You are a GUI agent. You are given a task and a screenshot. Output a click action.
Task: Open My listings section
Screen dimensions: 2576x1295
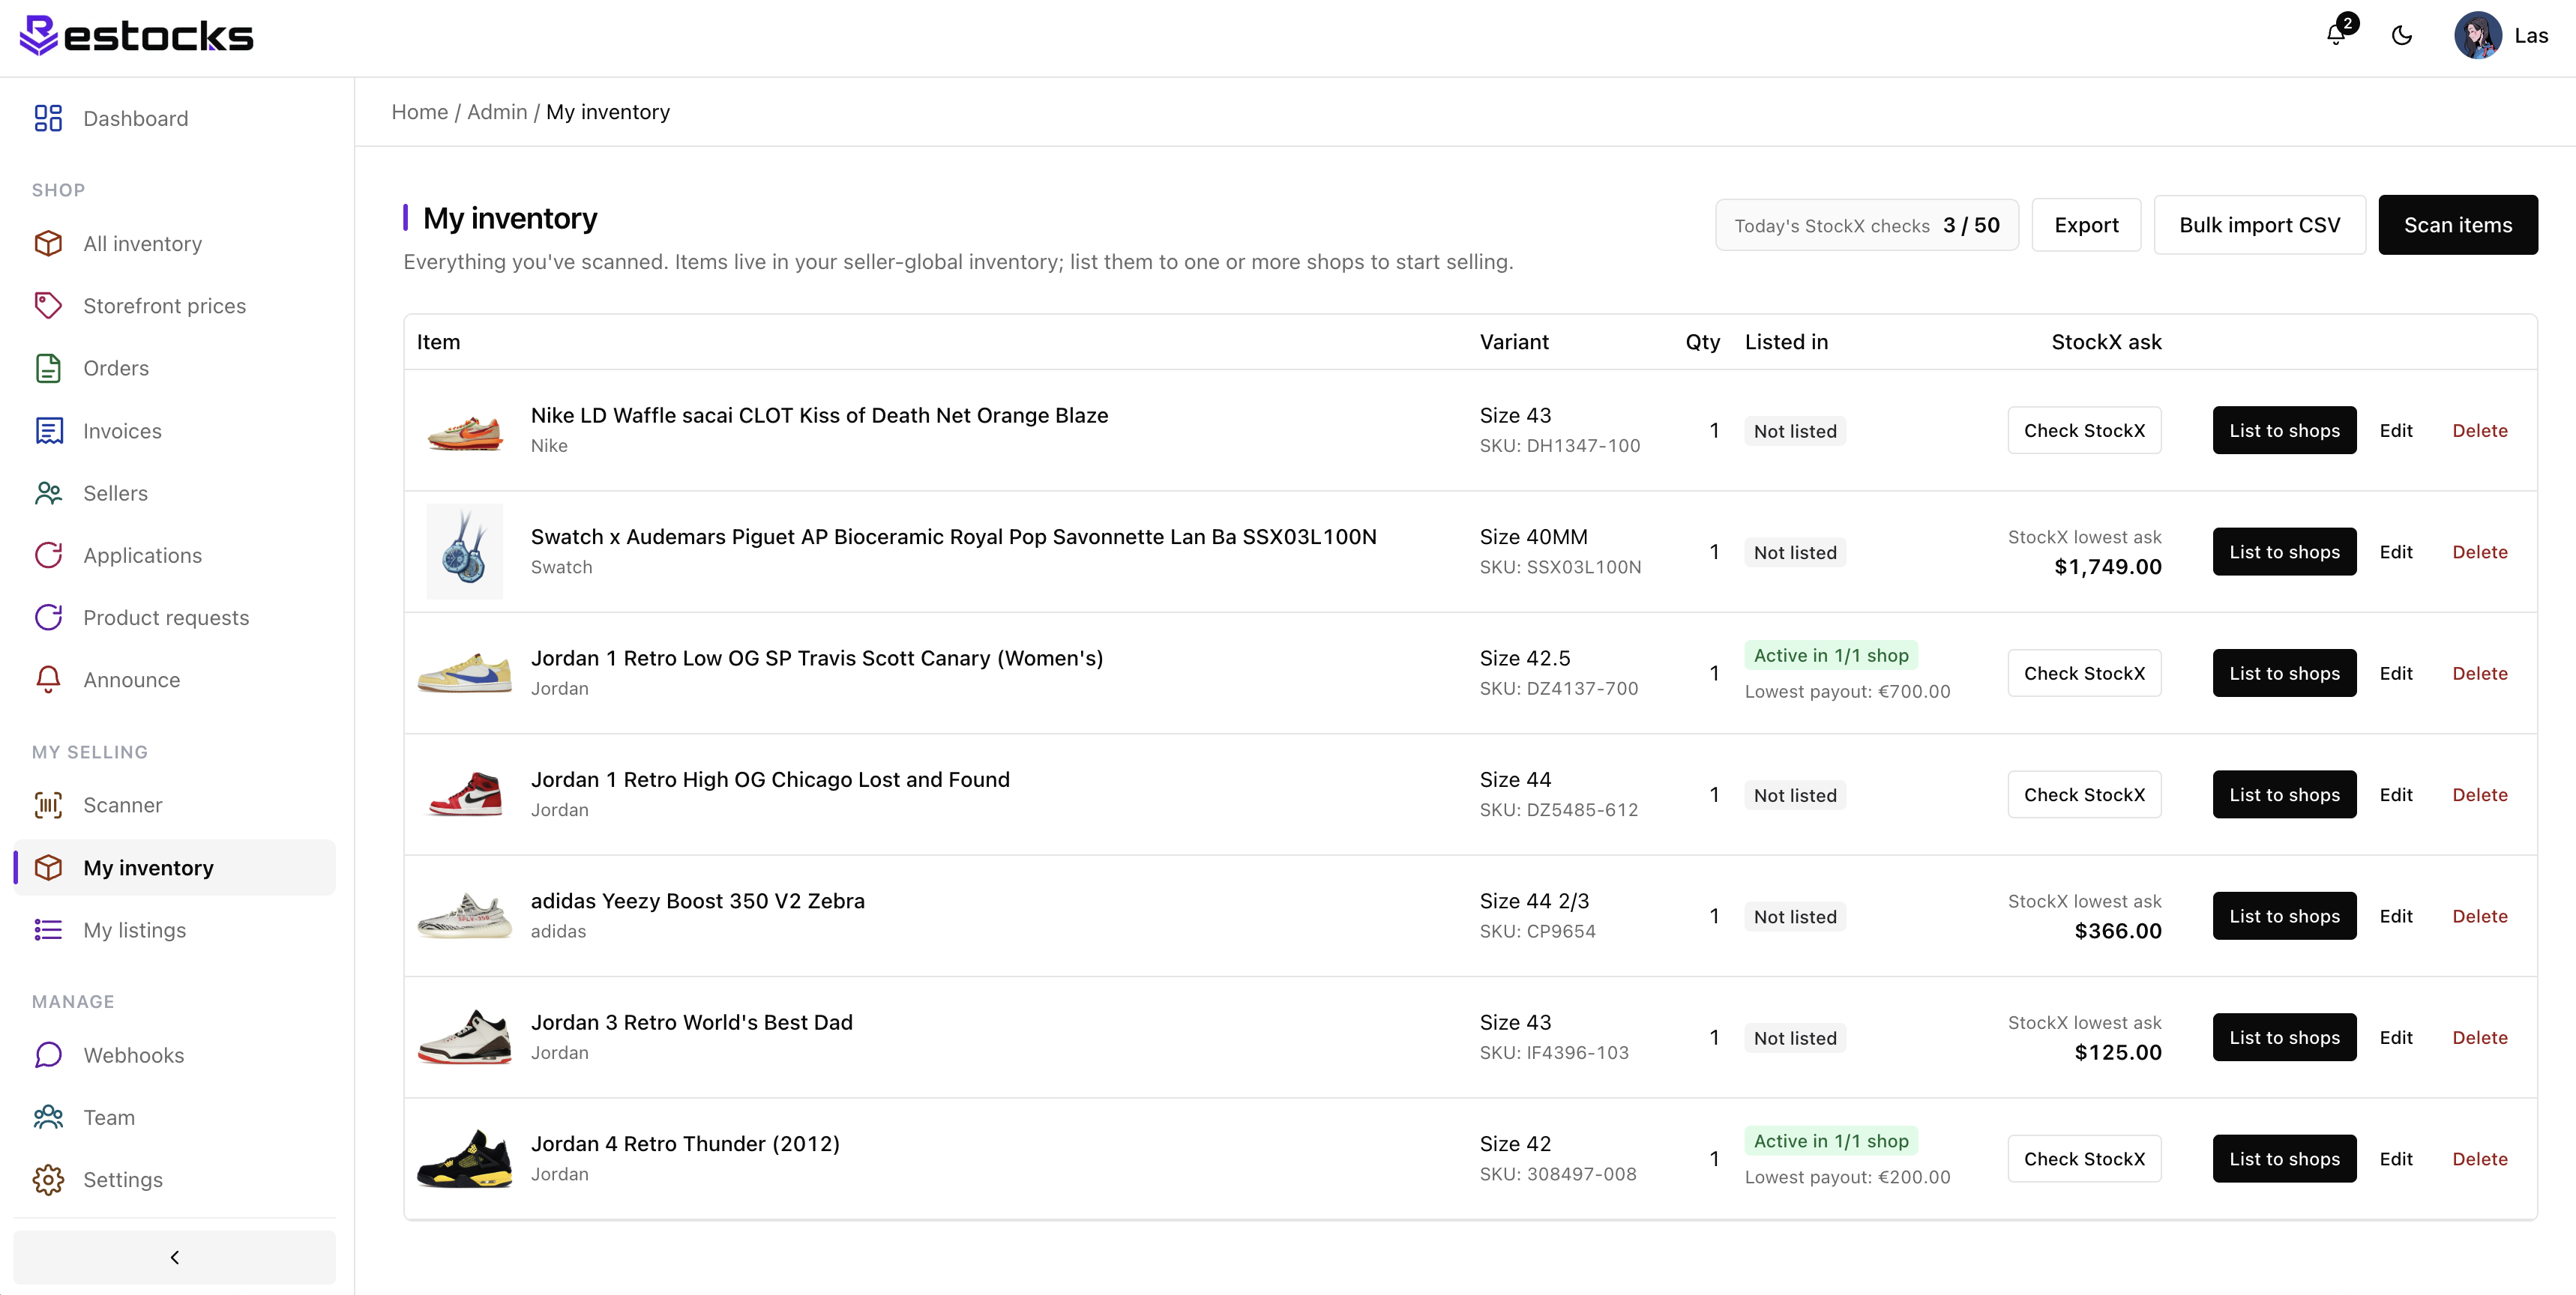point(174,929)
